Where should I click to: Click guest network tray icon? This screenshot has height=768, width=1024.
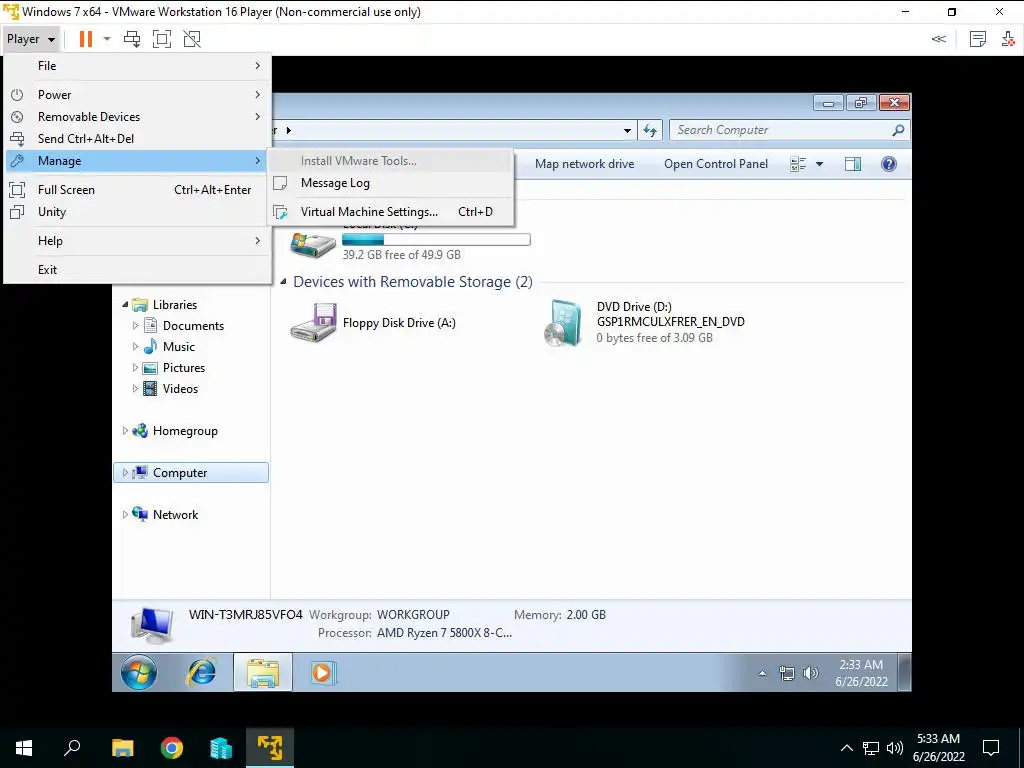pyautogui.click(x=787, y=673)
